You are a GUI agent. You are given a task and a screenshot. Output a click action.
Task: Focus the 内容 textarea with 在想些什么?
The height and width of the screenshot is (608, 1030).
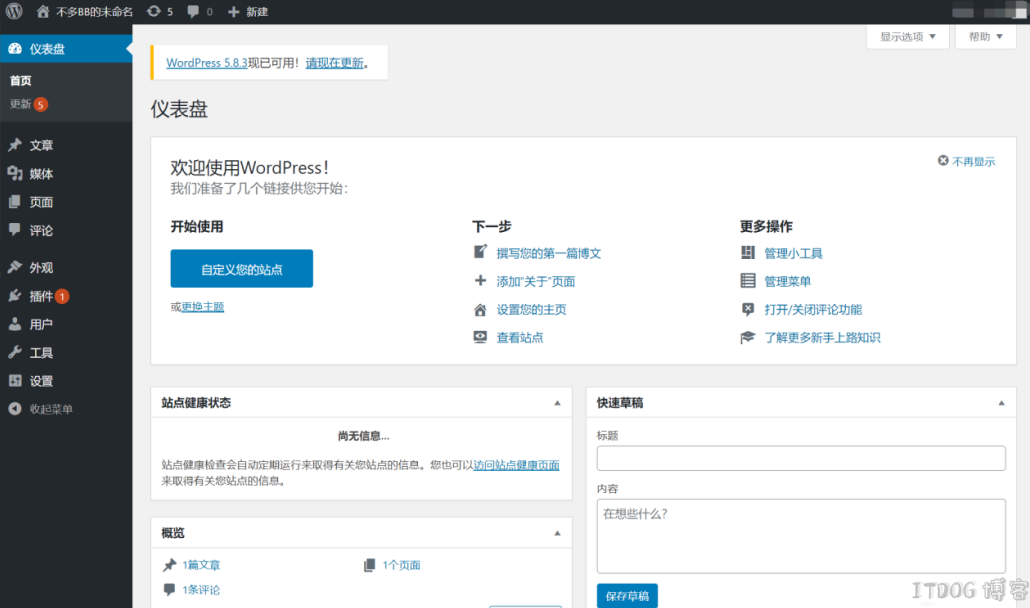pos(801,536)
